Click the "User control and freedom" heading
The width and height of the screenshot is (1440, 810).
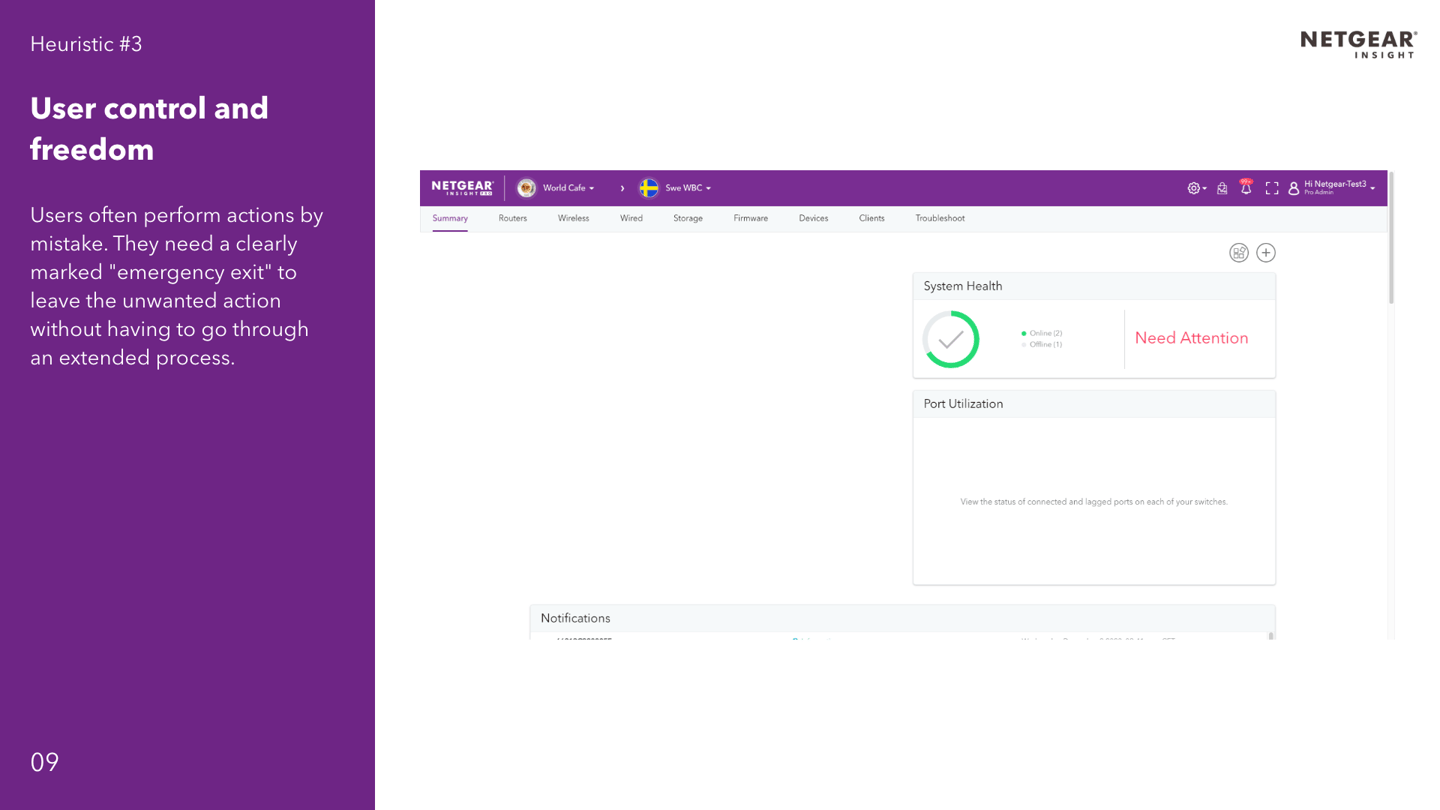tap(150, 129)
